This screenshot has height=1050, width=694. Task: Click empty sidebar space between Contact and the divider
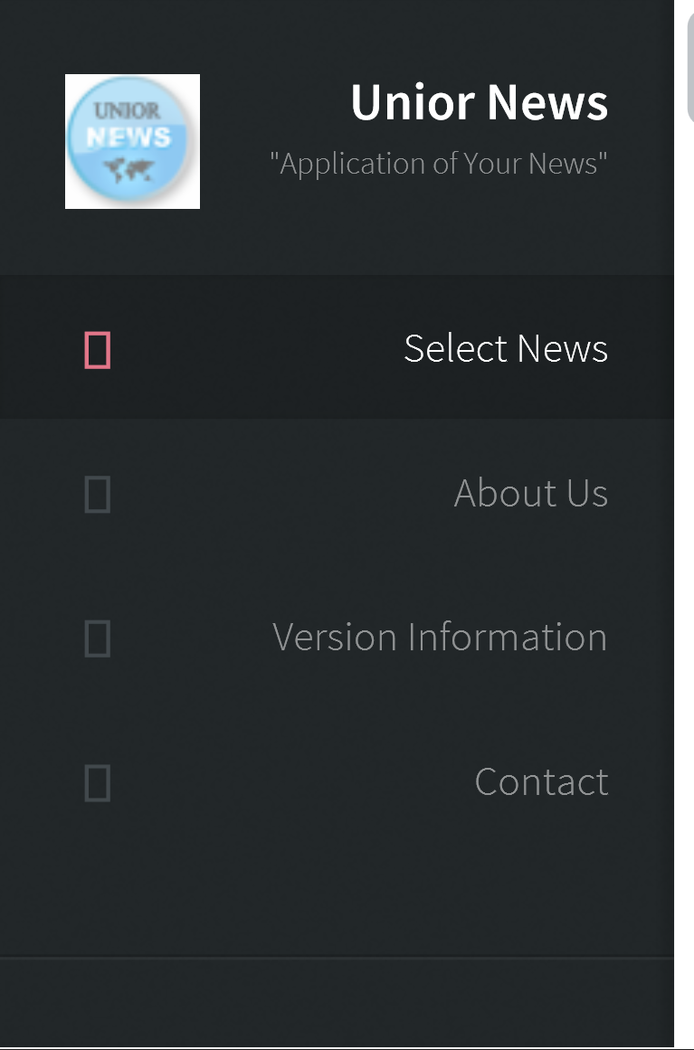click(337, 904)
